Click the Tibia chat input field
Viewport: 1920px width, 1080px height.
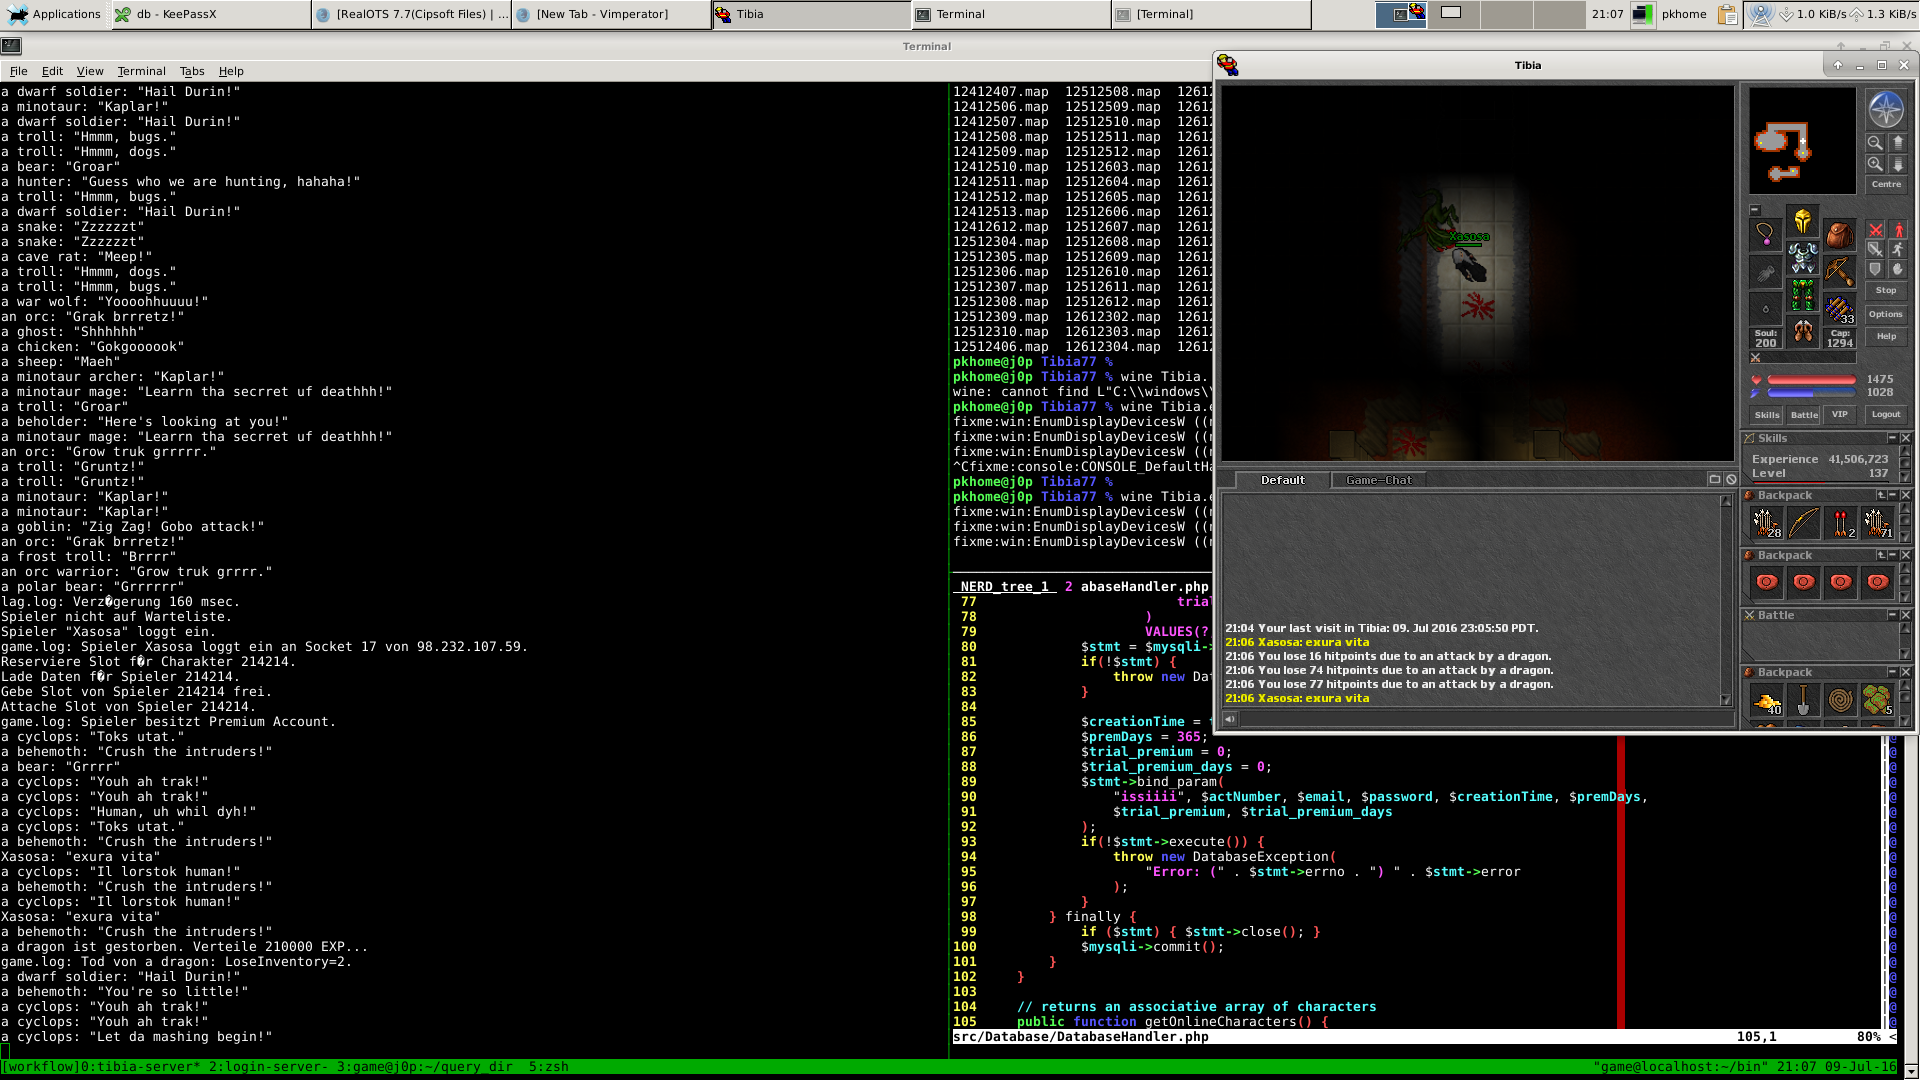[1486, 718]
